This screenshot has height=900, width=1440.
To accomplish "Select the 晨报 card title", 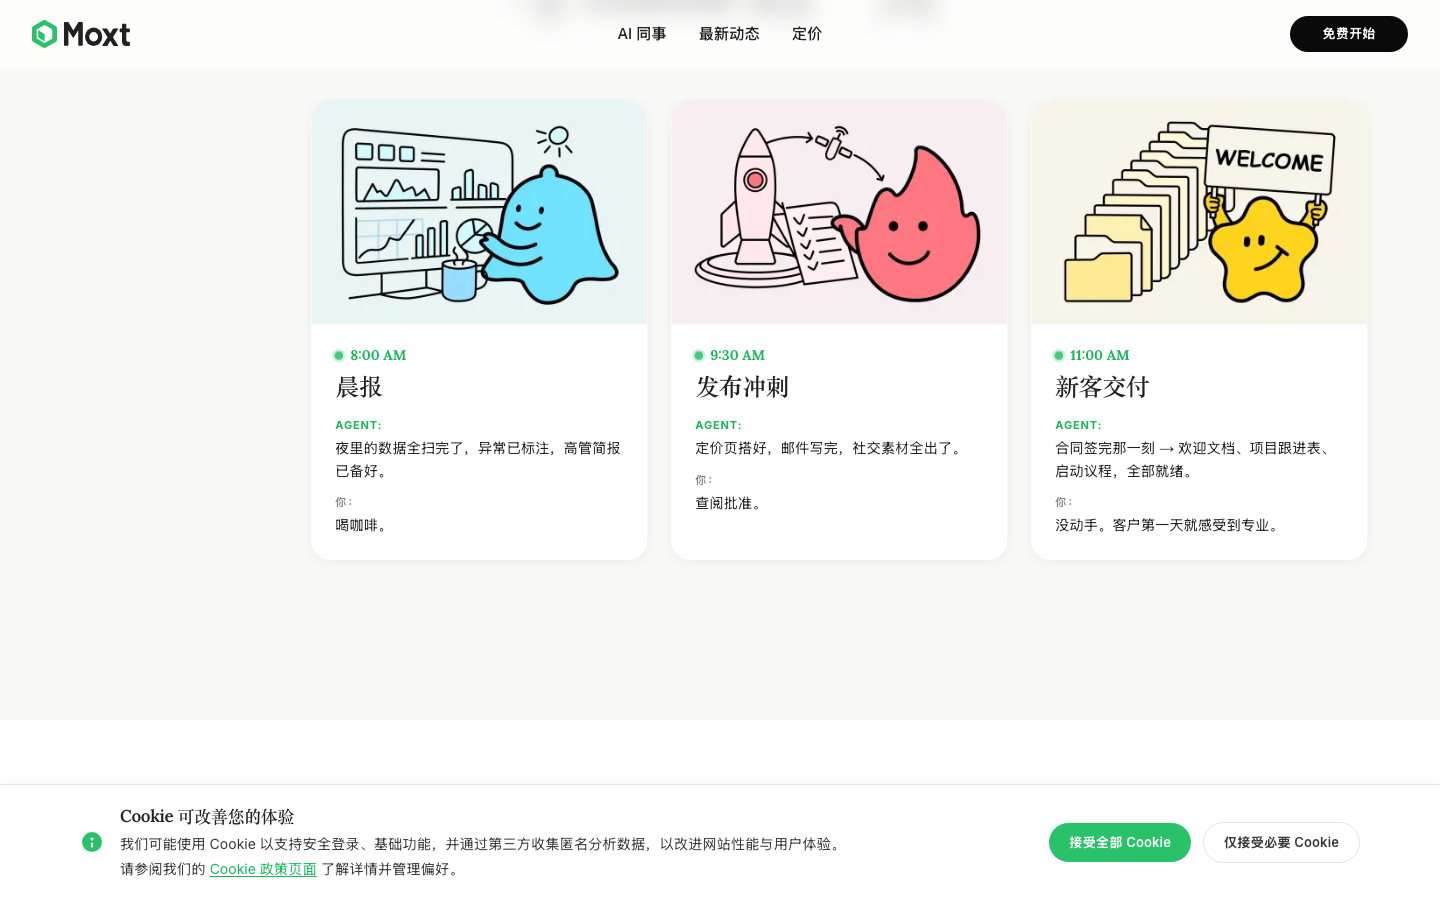I will pyautogui.click(x=359, y=387).
